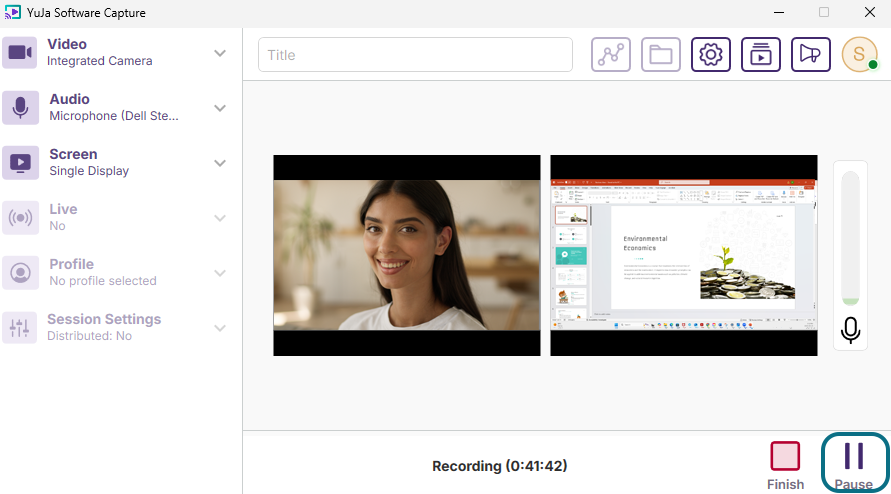Click the YuJa app logo in title bar
Viewport: 891px width, 494px height.
click(13, 12)
